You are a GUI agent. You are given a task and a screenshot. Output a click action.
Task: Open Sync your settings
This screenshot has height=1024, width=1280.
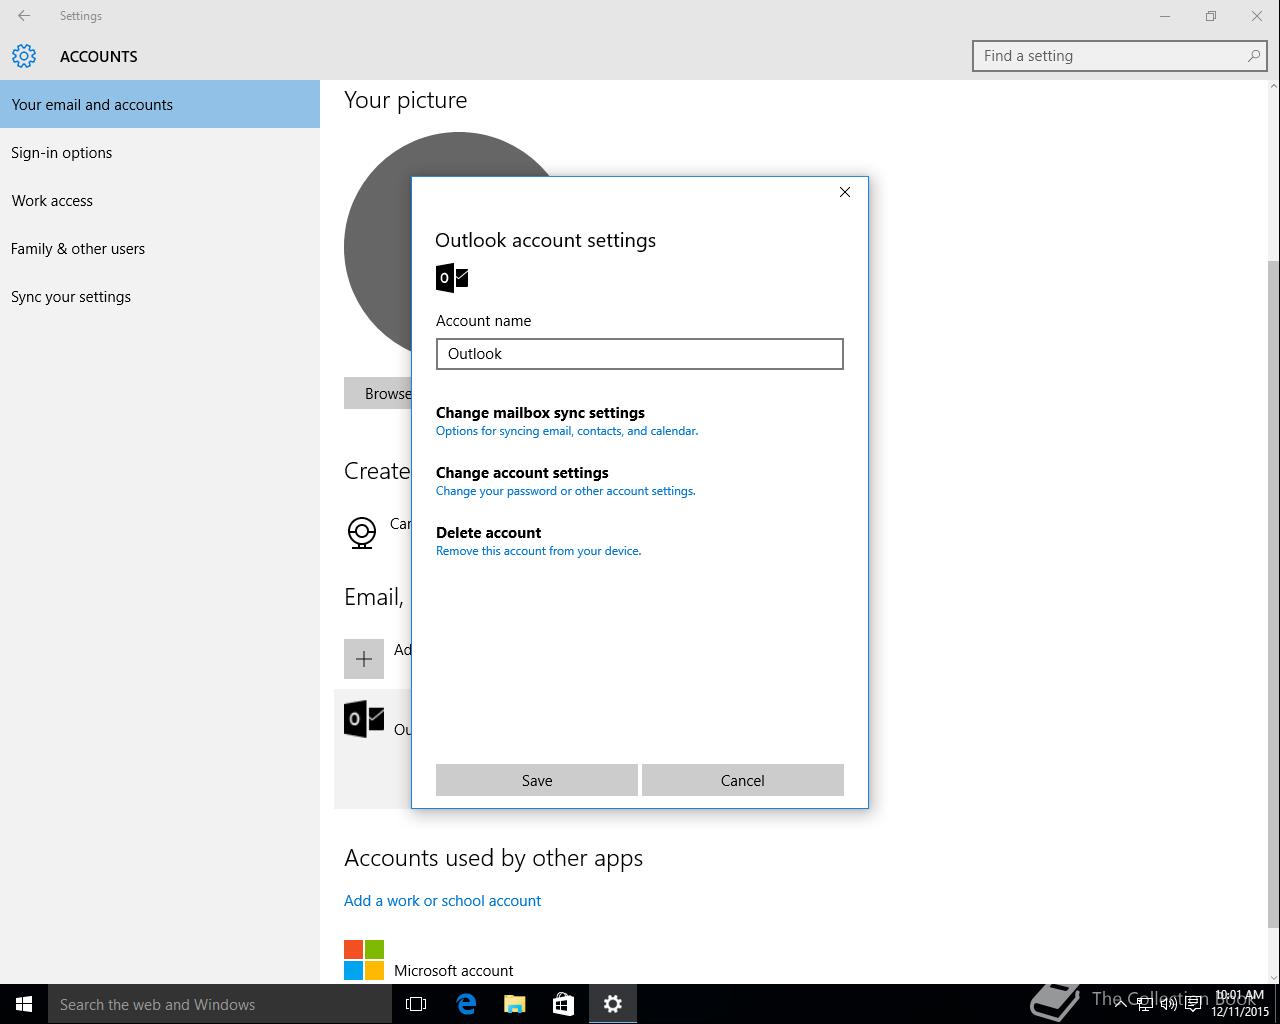(x=160, y=296)
